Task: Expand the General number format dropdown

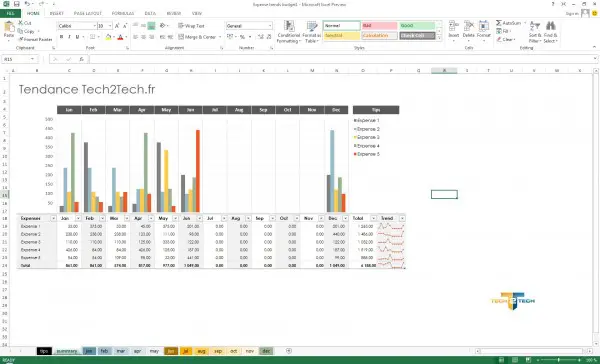Action: 249,26
